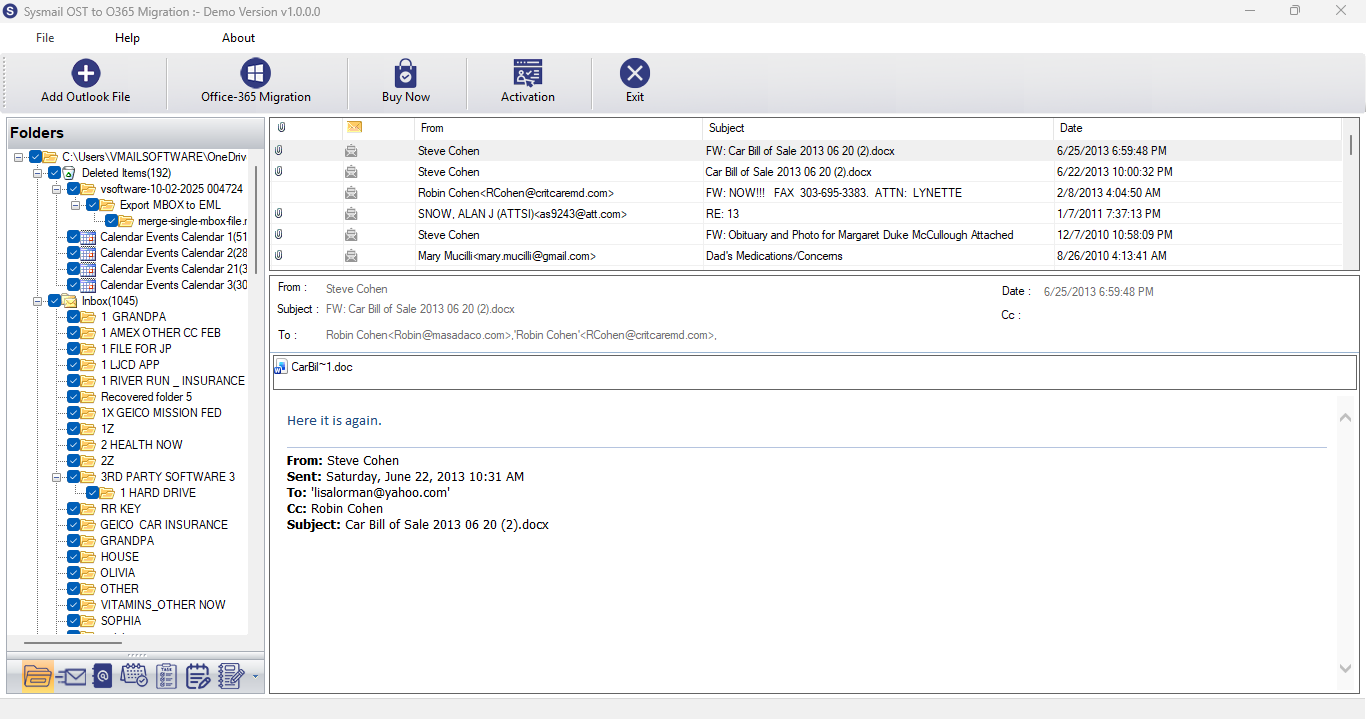Click the envelope icon in Robin Cohen message row

coord(352,193)
